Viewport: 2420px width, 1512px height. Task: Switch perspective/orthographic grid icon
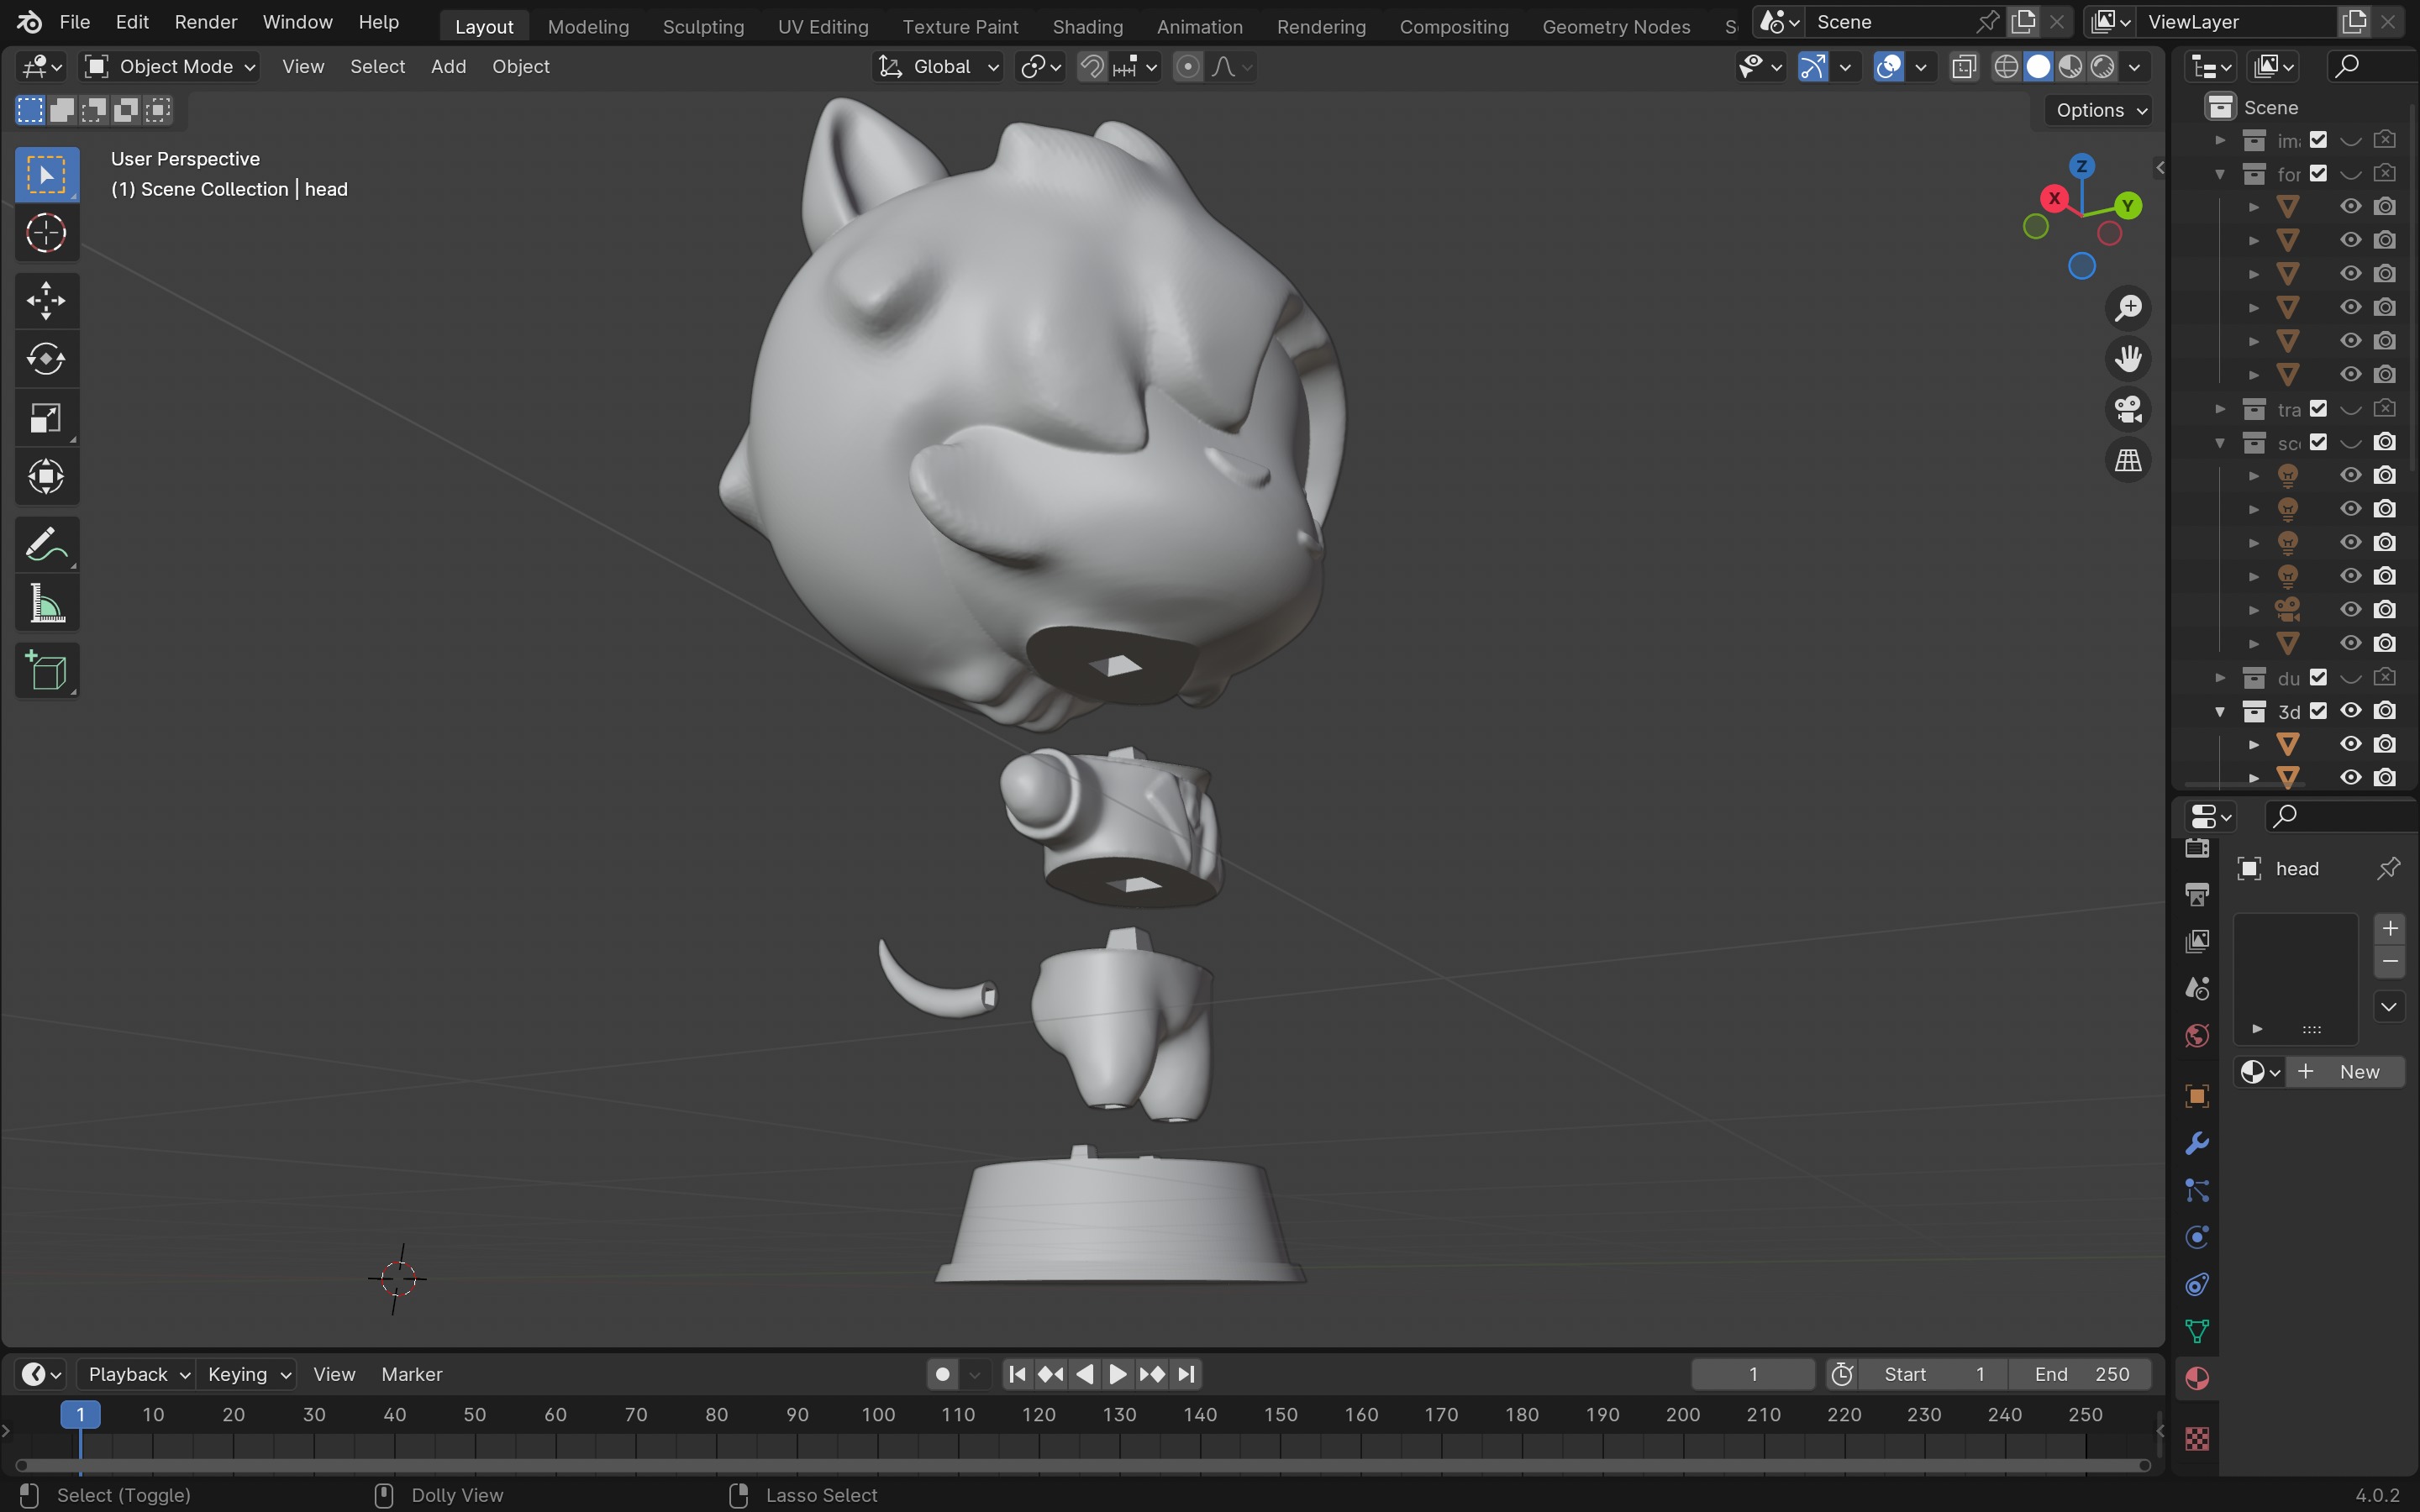click(x=2128, y=460)
